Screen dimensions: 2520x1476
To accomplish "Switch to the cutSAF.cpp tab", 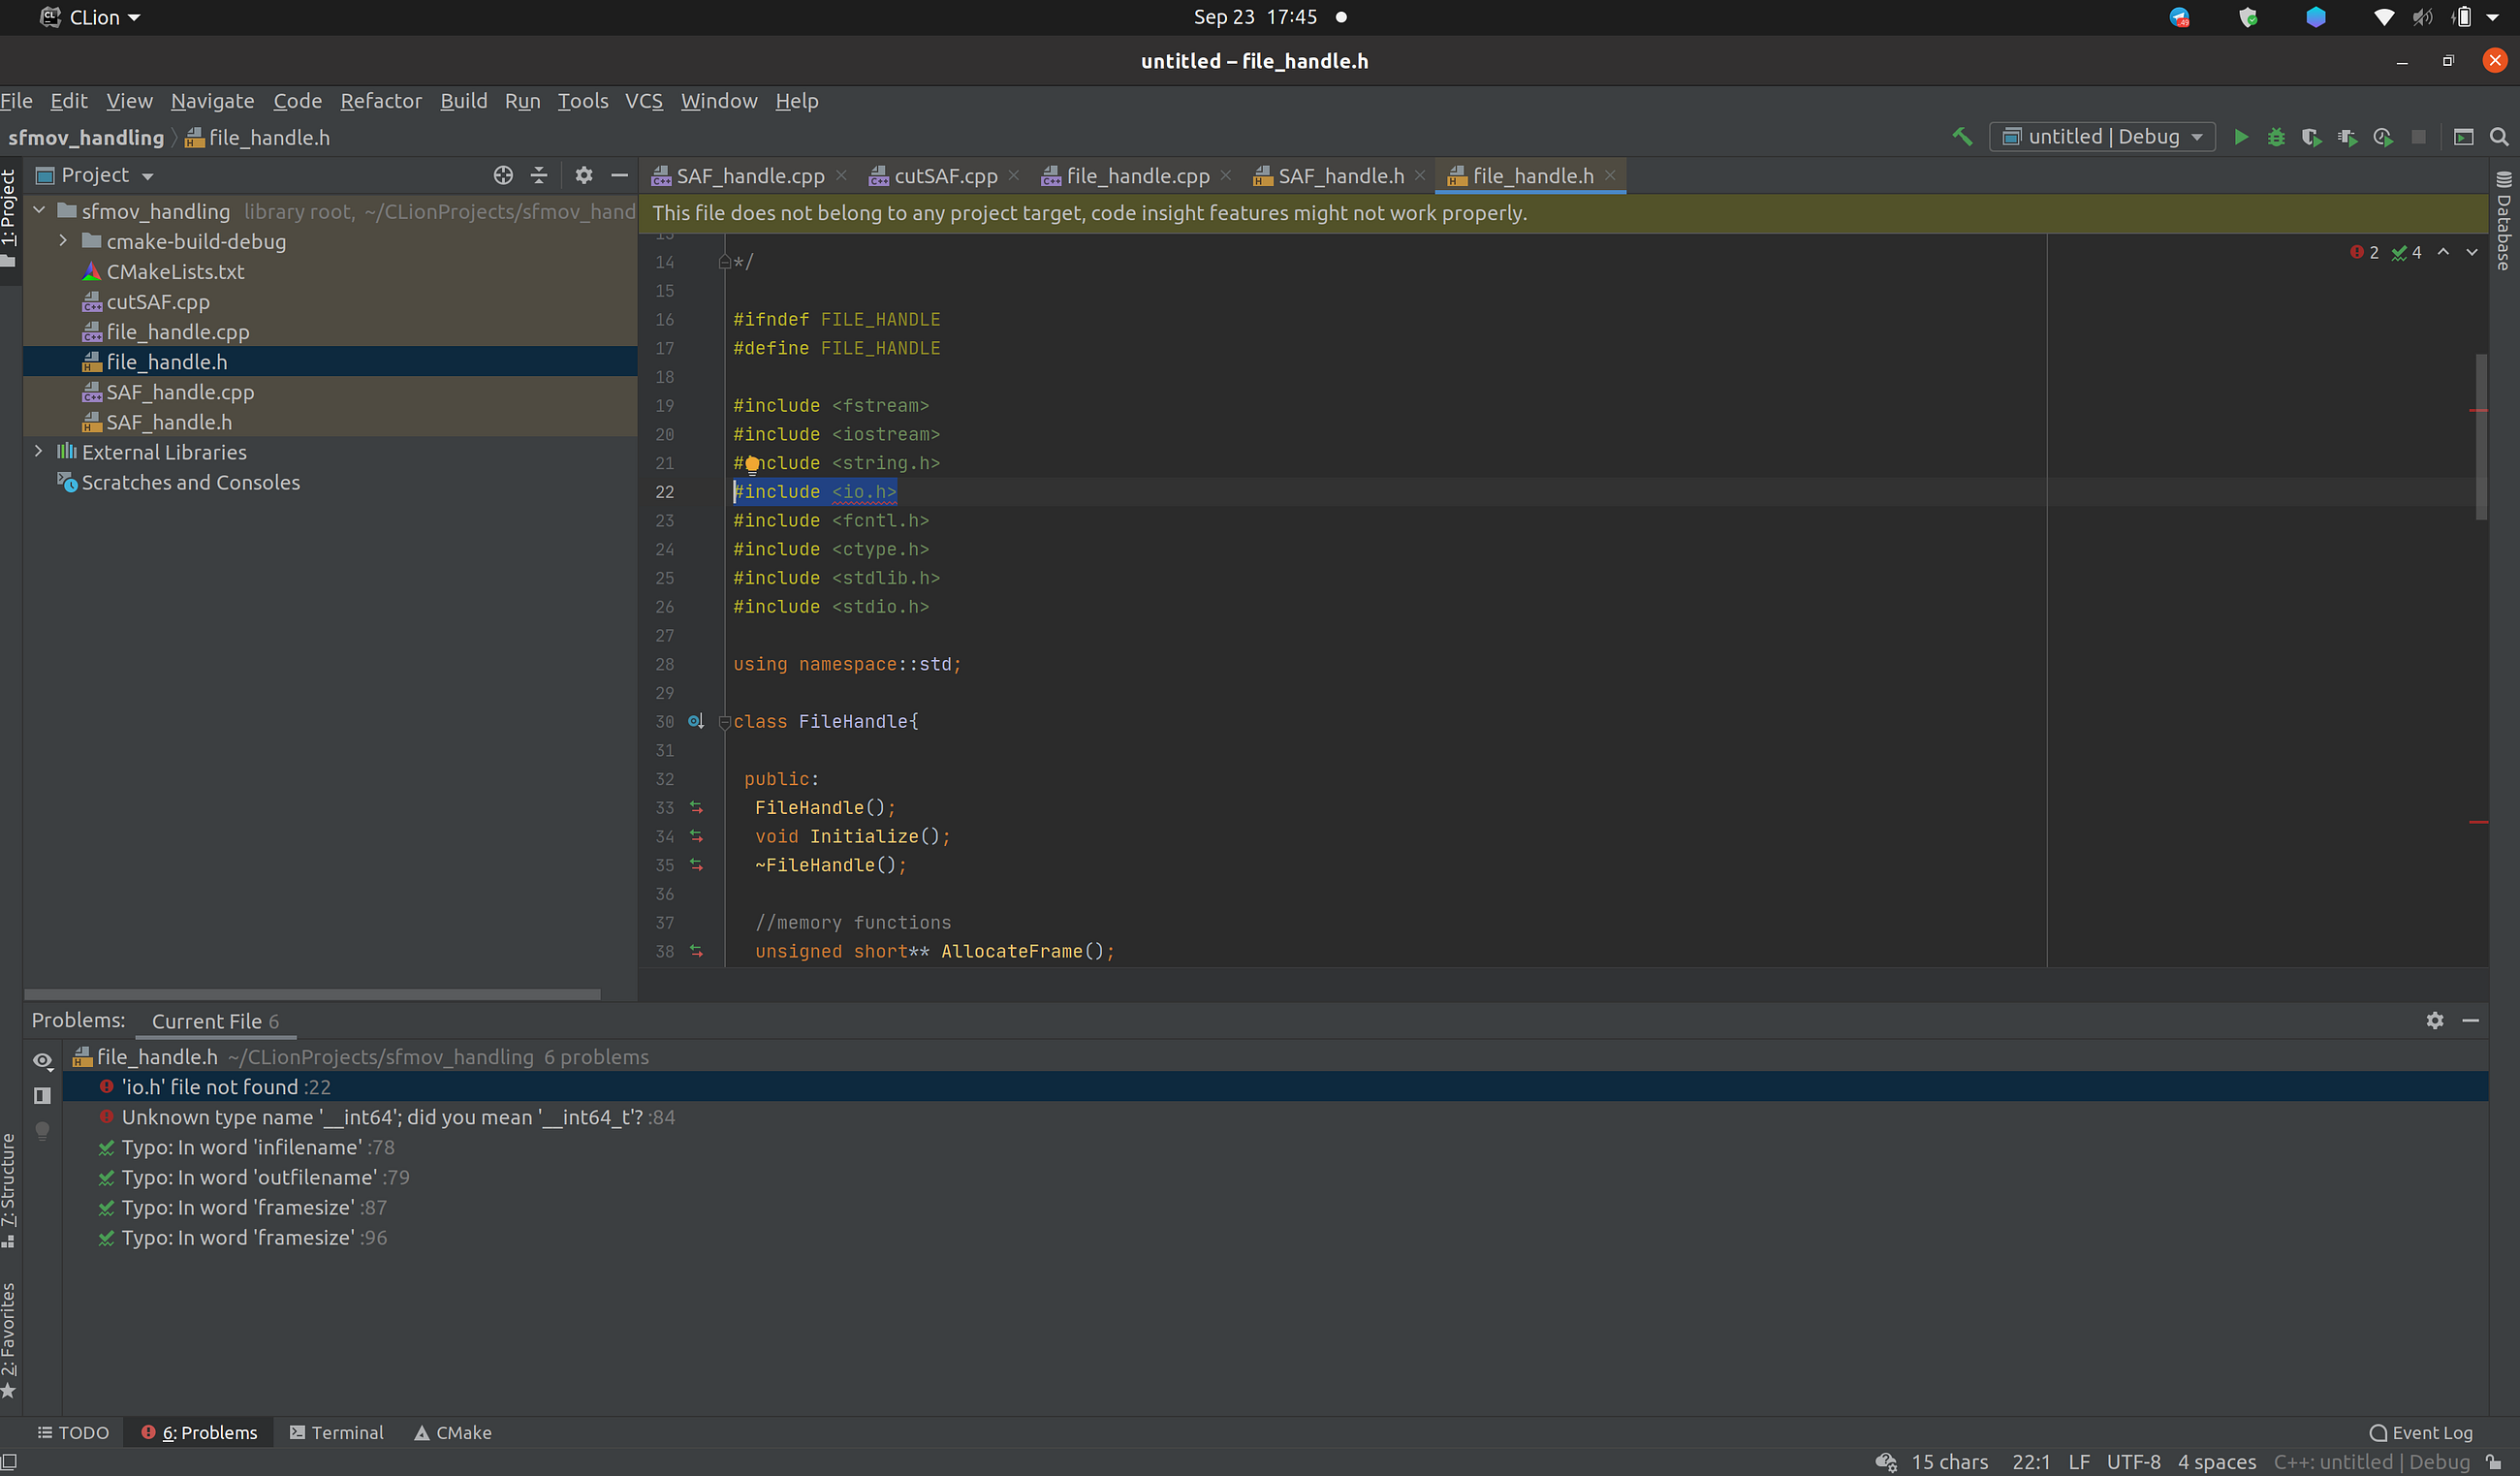I will point(944,176).
